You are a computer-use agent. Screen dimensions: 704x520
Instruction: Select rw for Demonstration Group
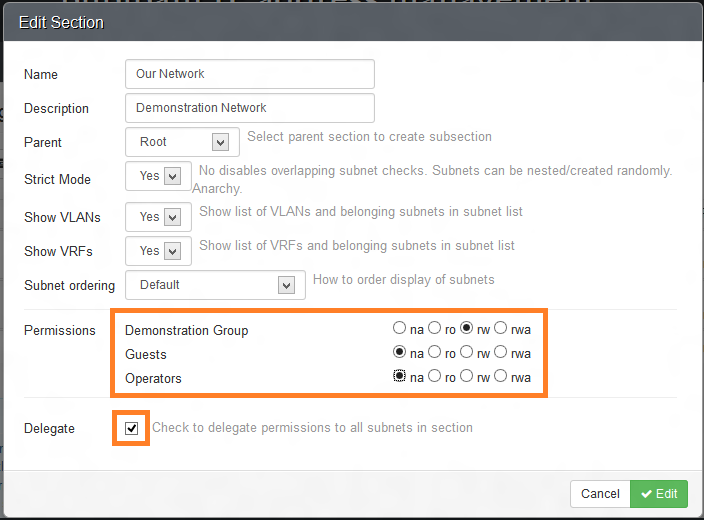click(x=466, y=328)
